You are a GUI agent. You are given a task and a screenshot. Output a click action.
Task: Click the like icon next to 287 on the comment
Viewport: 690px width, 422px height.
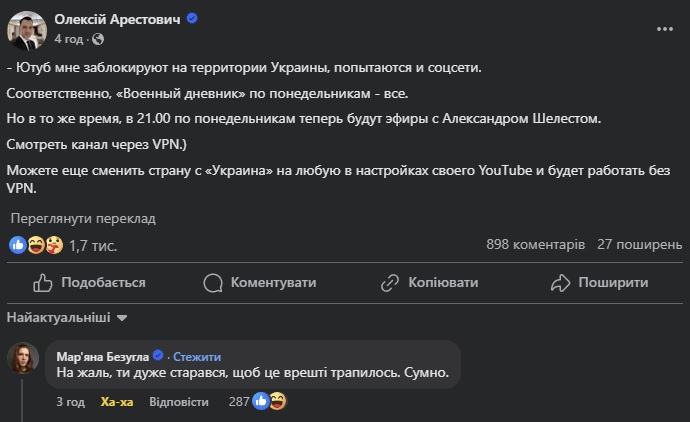(261, 401)
